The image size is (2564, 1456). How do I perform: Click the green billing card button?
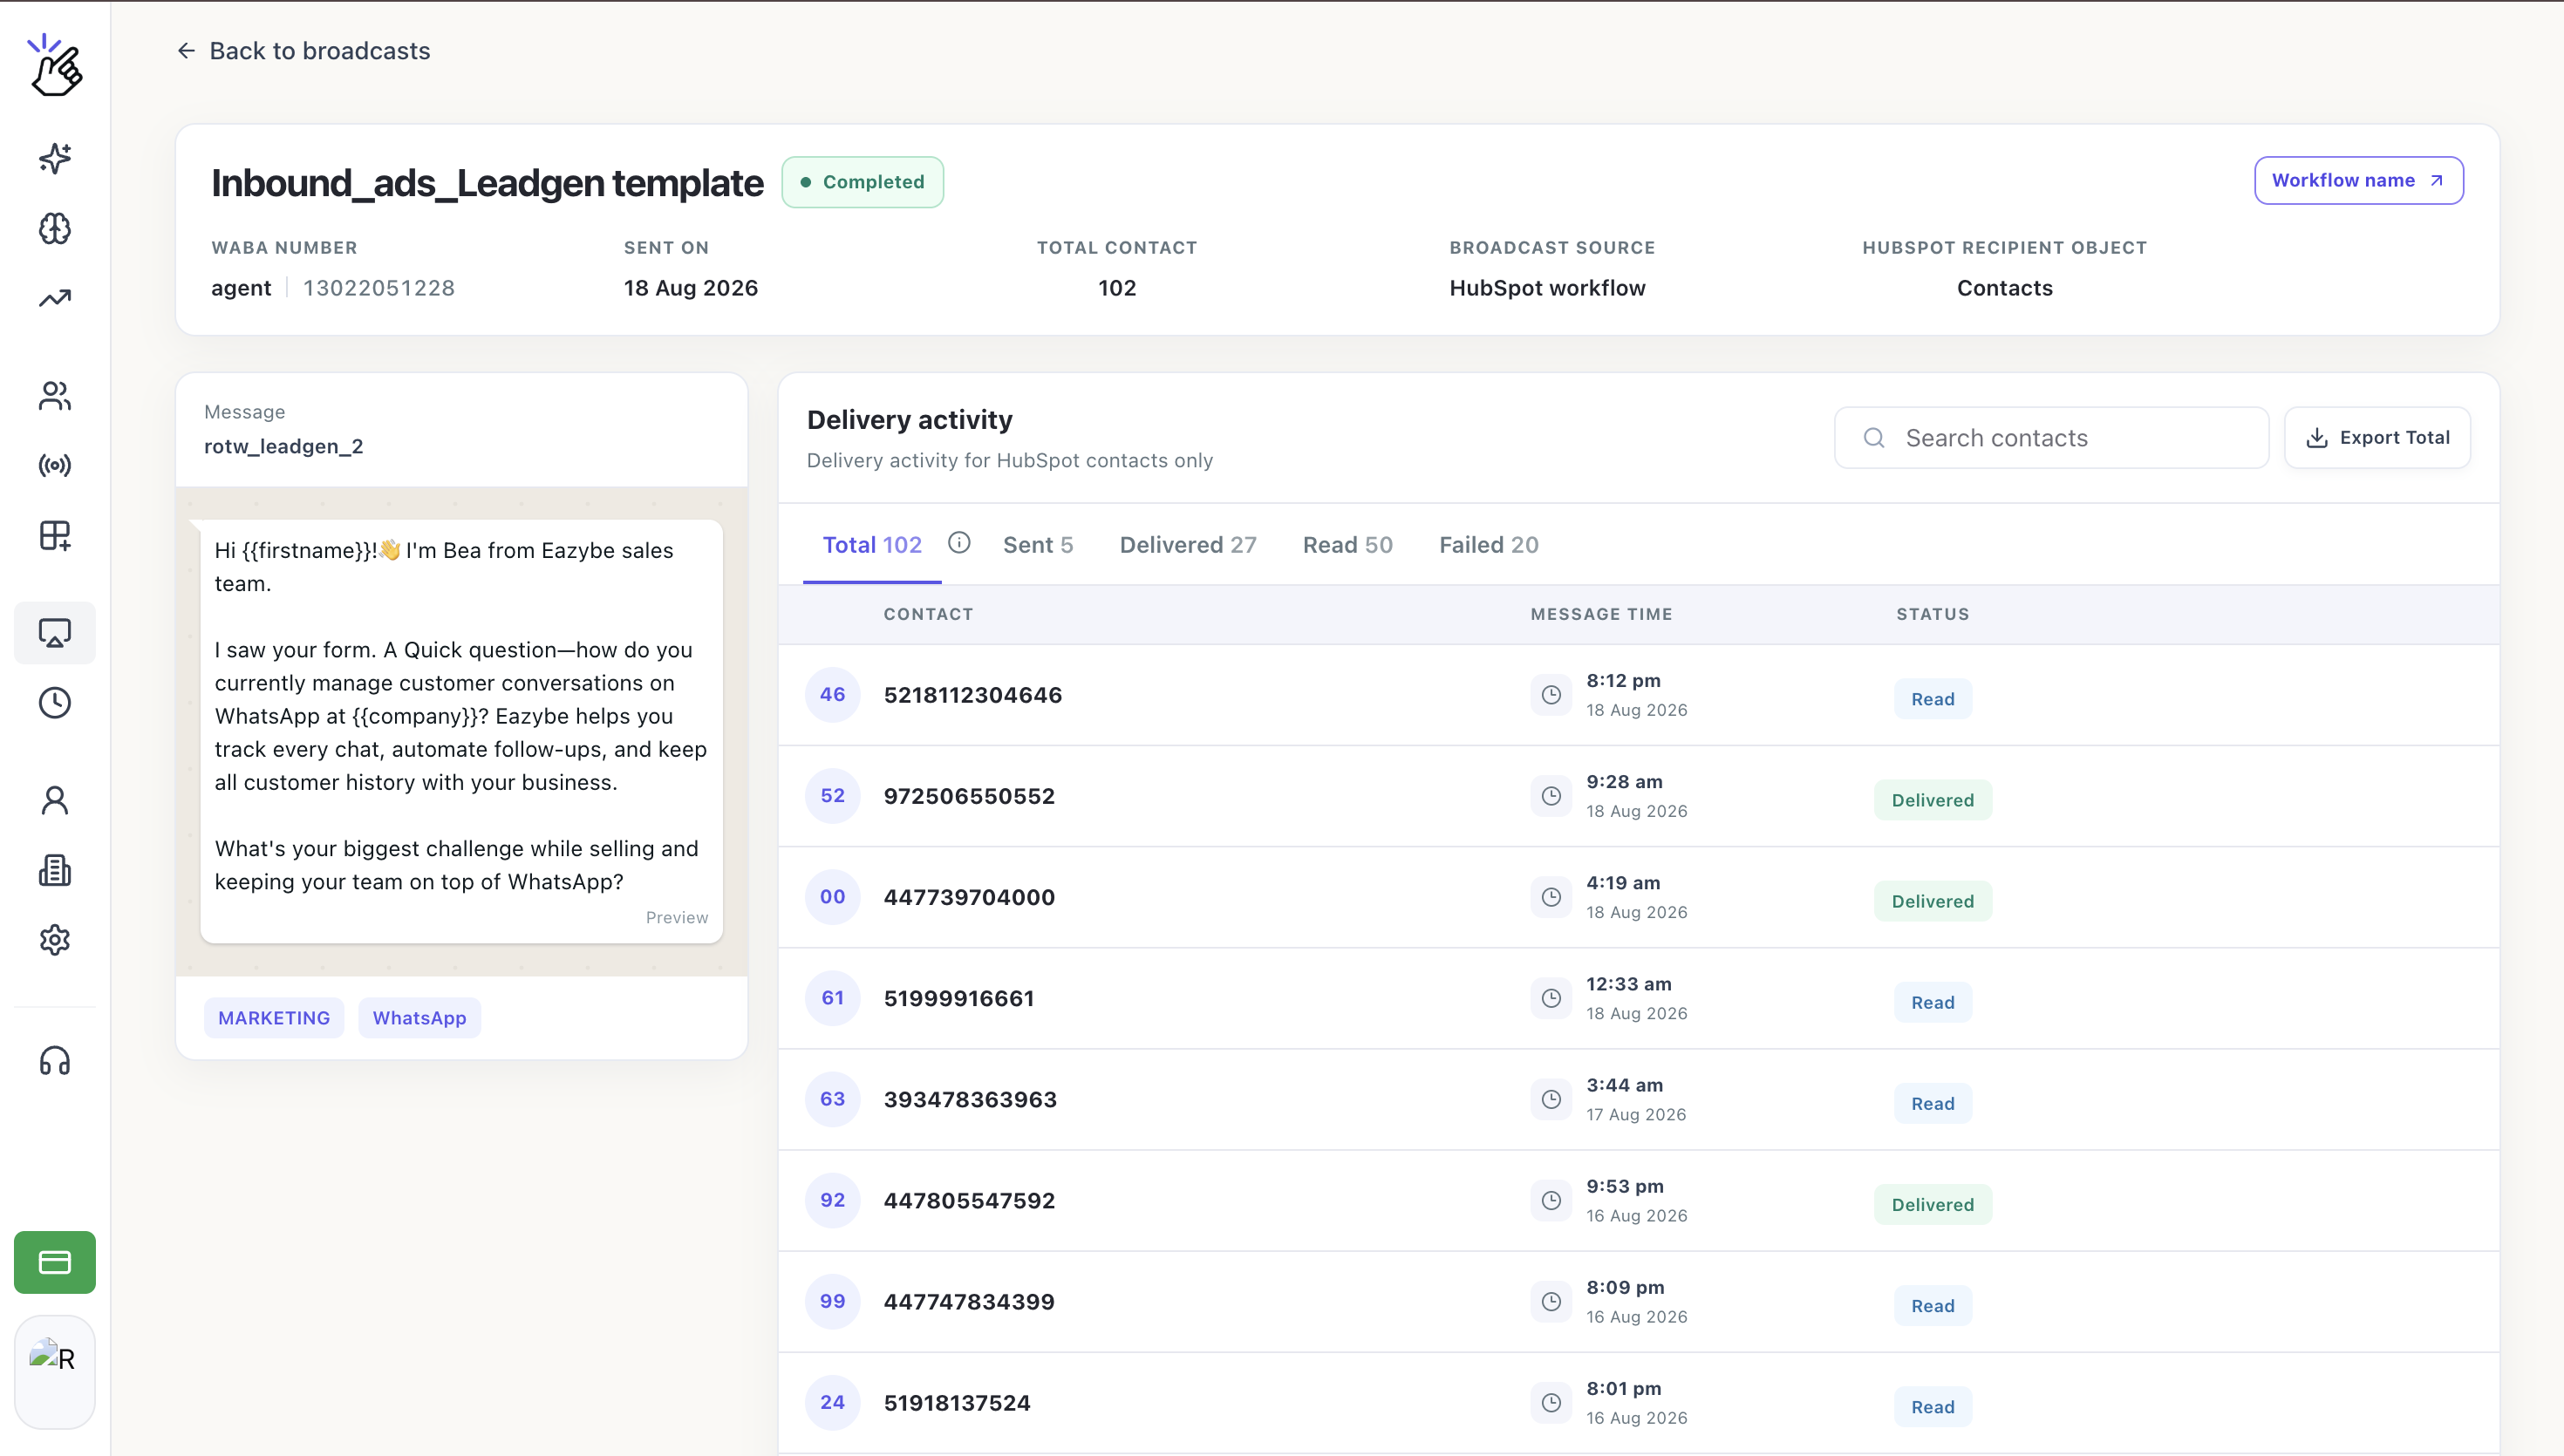click(55, 1262)
